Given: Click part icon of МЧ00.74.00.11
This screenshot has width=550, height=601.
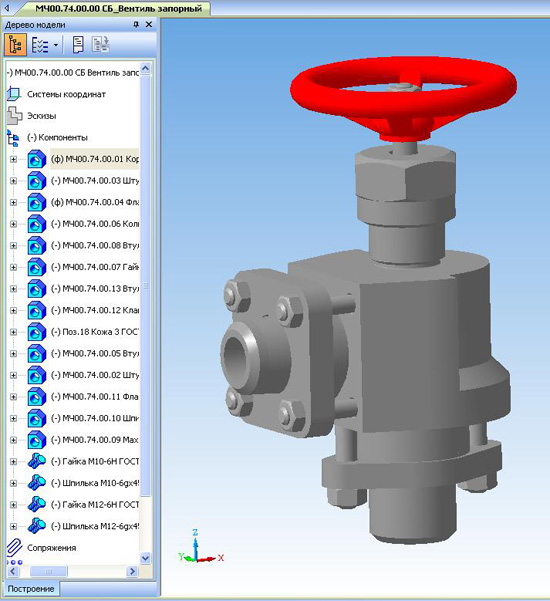Looking at the screenshot, I should (37, 397).
